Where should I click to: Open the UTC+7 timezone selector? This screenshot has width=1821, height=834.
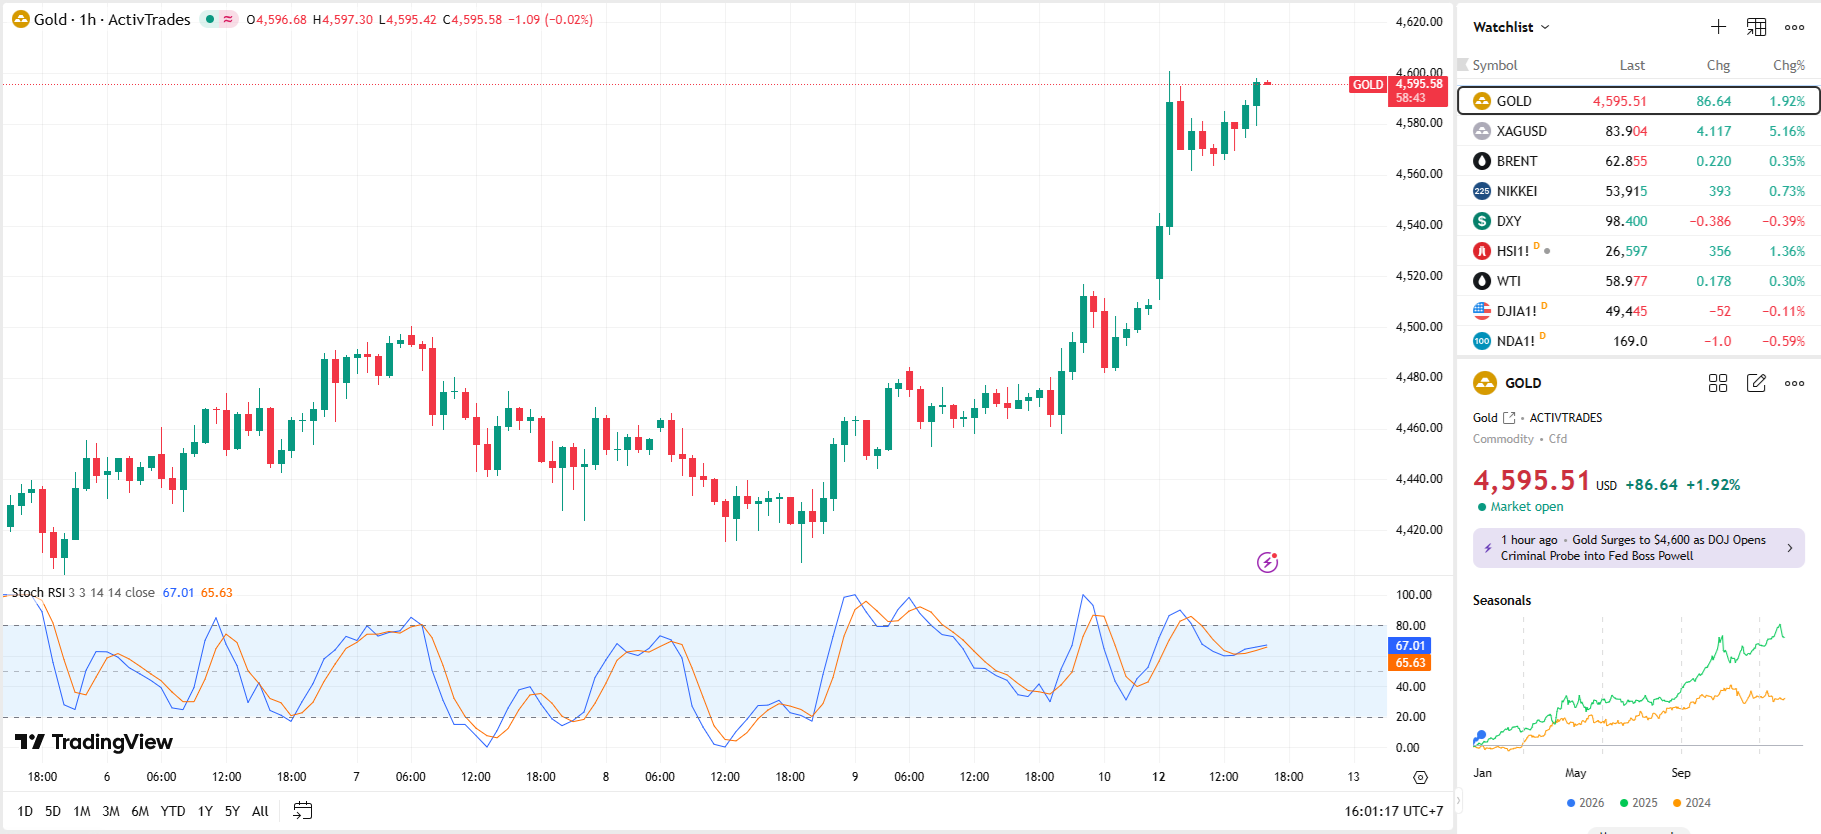pos(1393,811)
